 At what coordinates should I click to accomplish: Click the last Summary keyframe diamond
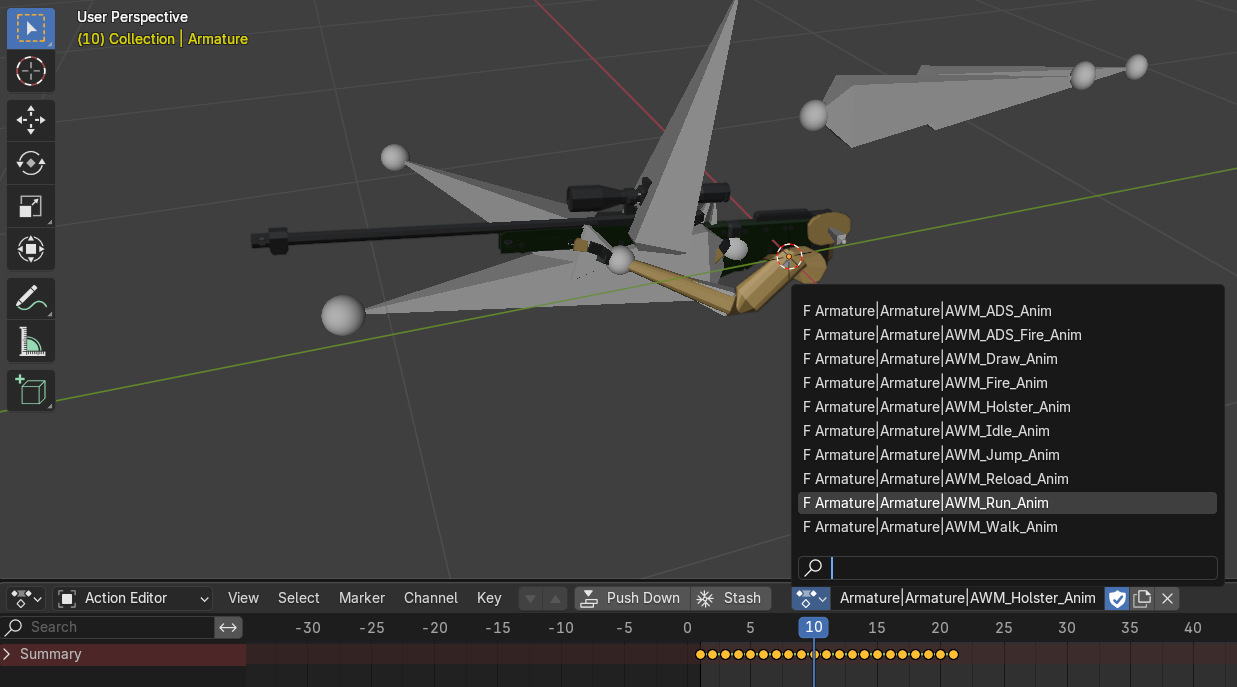coord(953,654)
